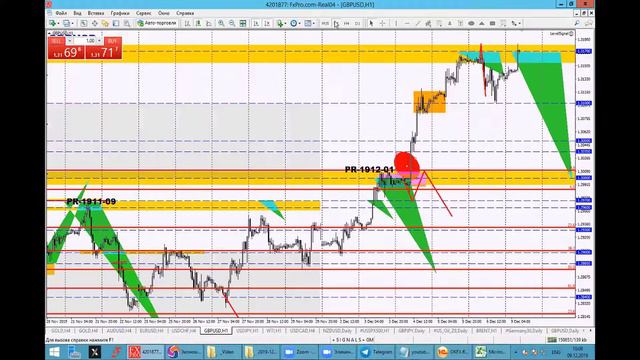Open the chart templates icon
This screenshot has height=360, width=640.
307,23
